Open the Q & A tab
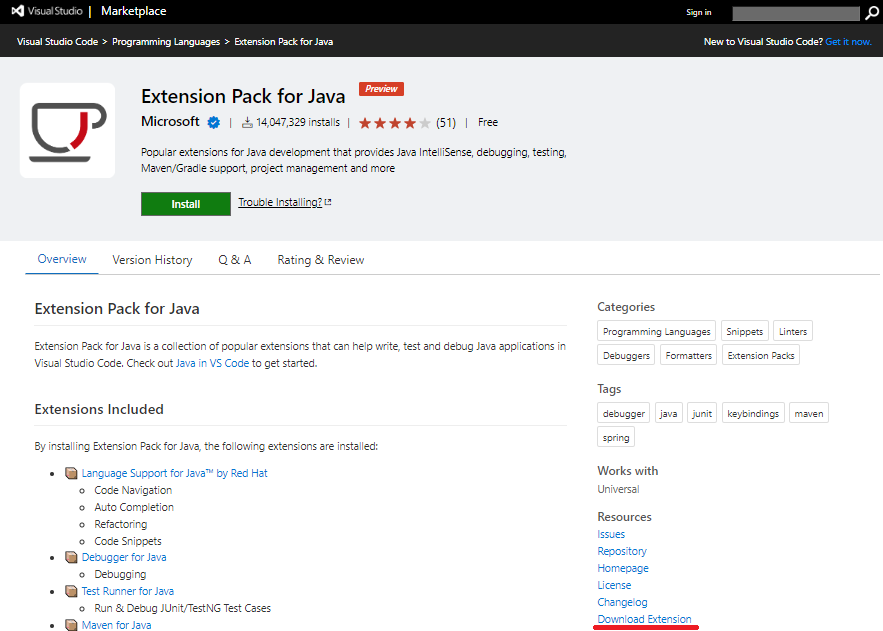Screen dimensions: 883x631 click(235, 260)
